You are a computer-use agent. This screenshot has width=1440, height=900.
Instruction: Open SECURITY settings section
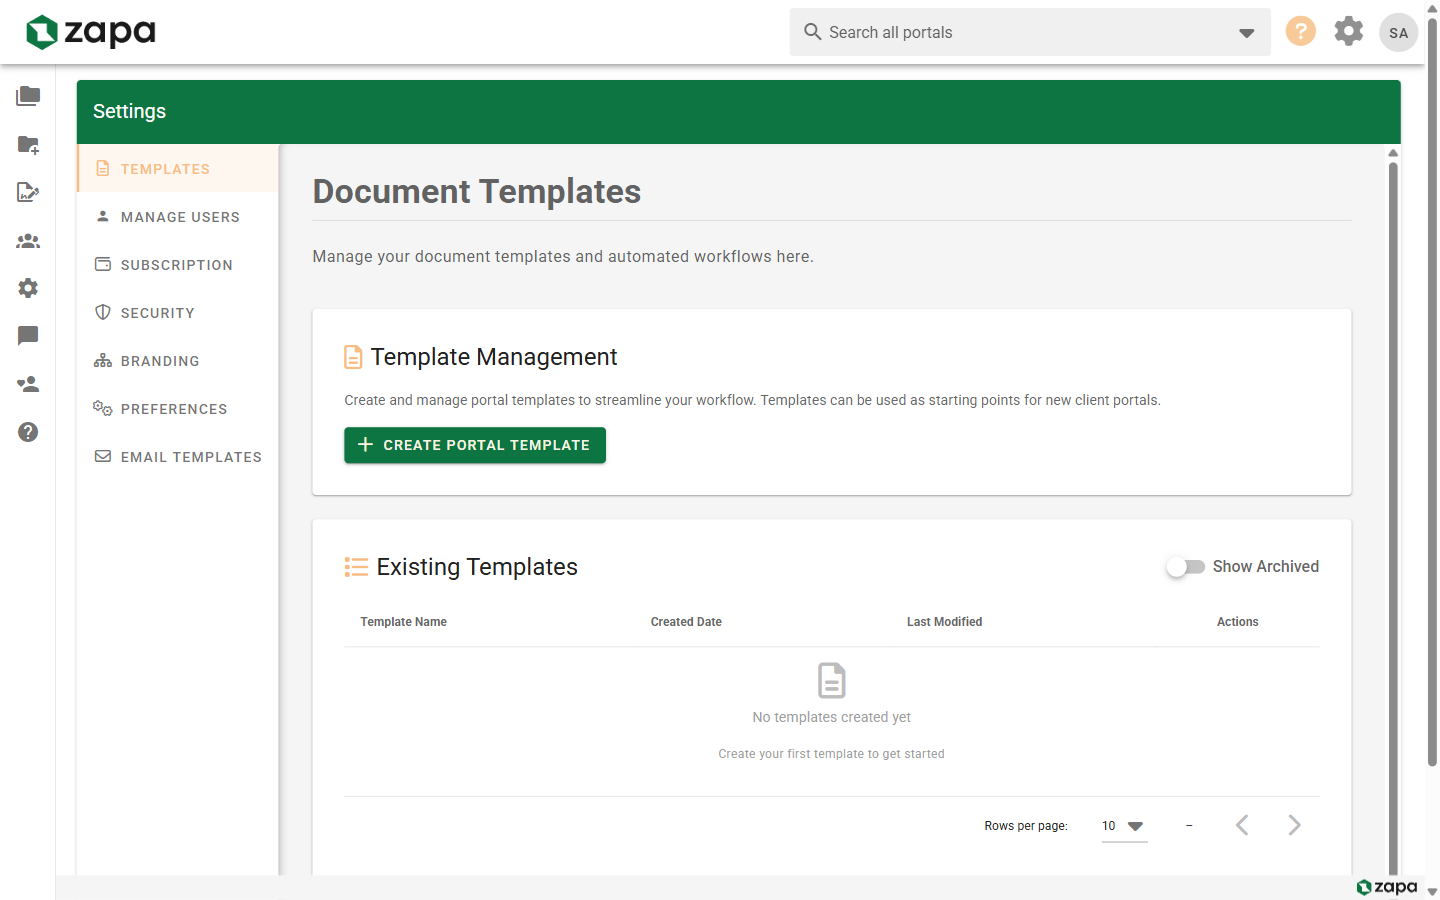[x=178, y=312]
